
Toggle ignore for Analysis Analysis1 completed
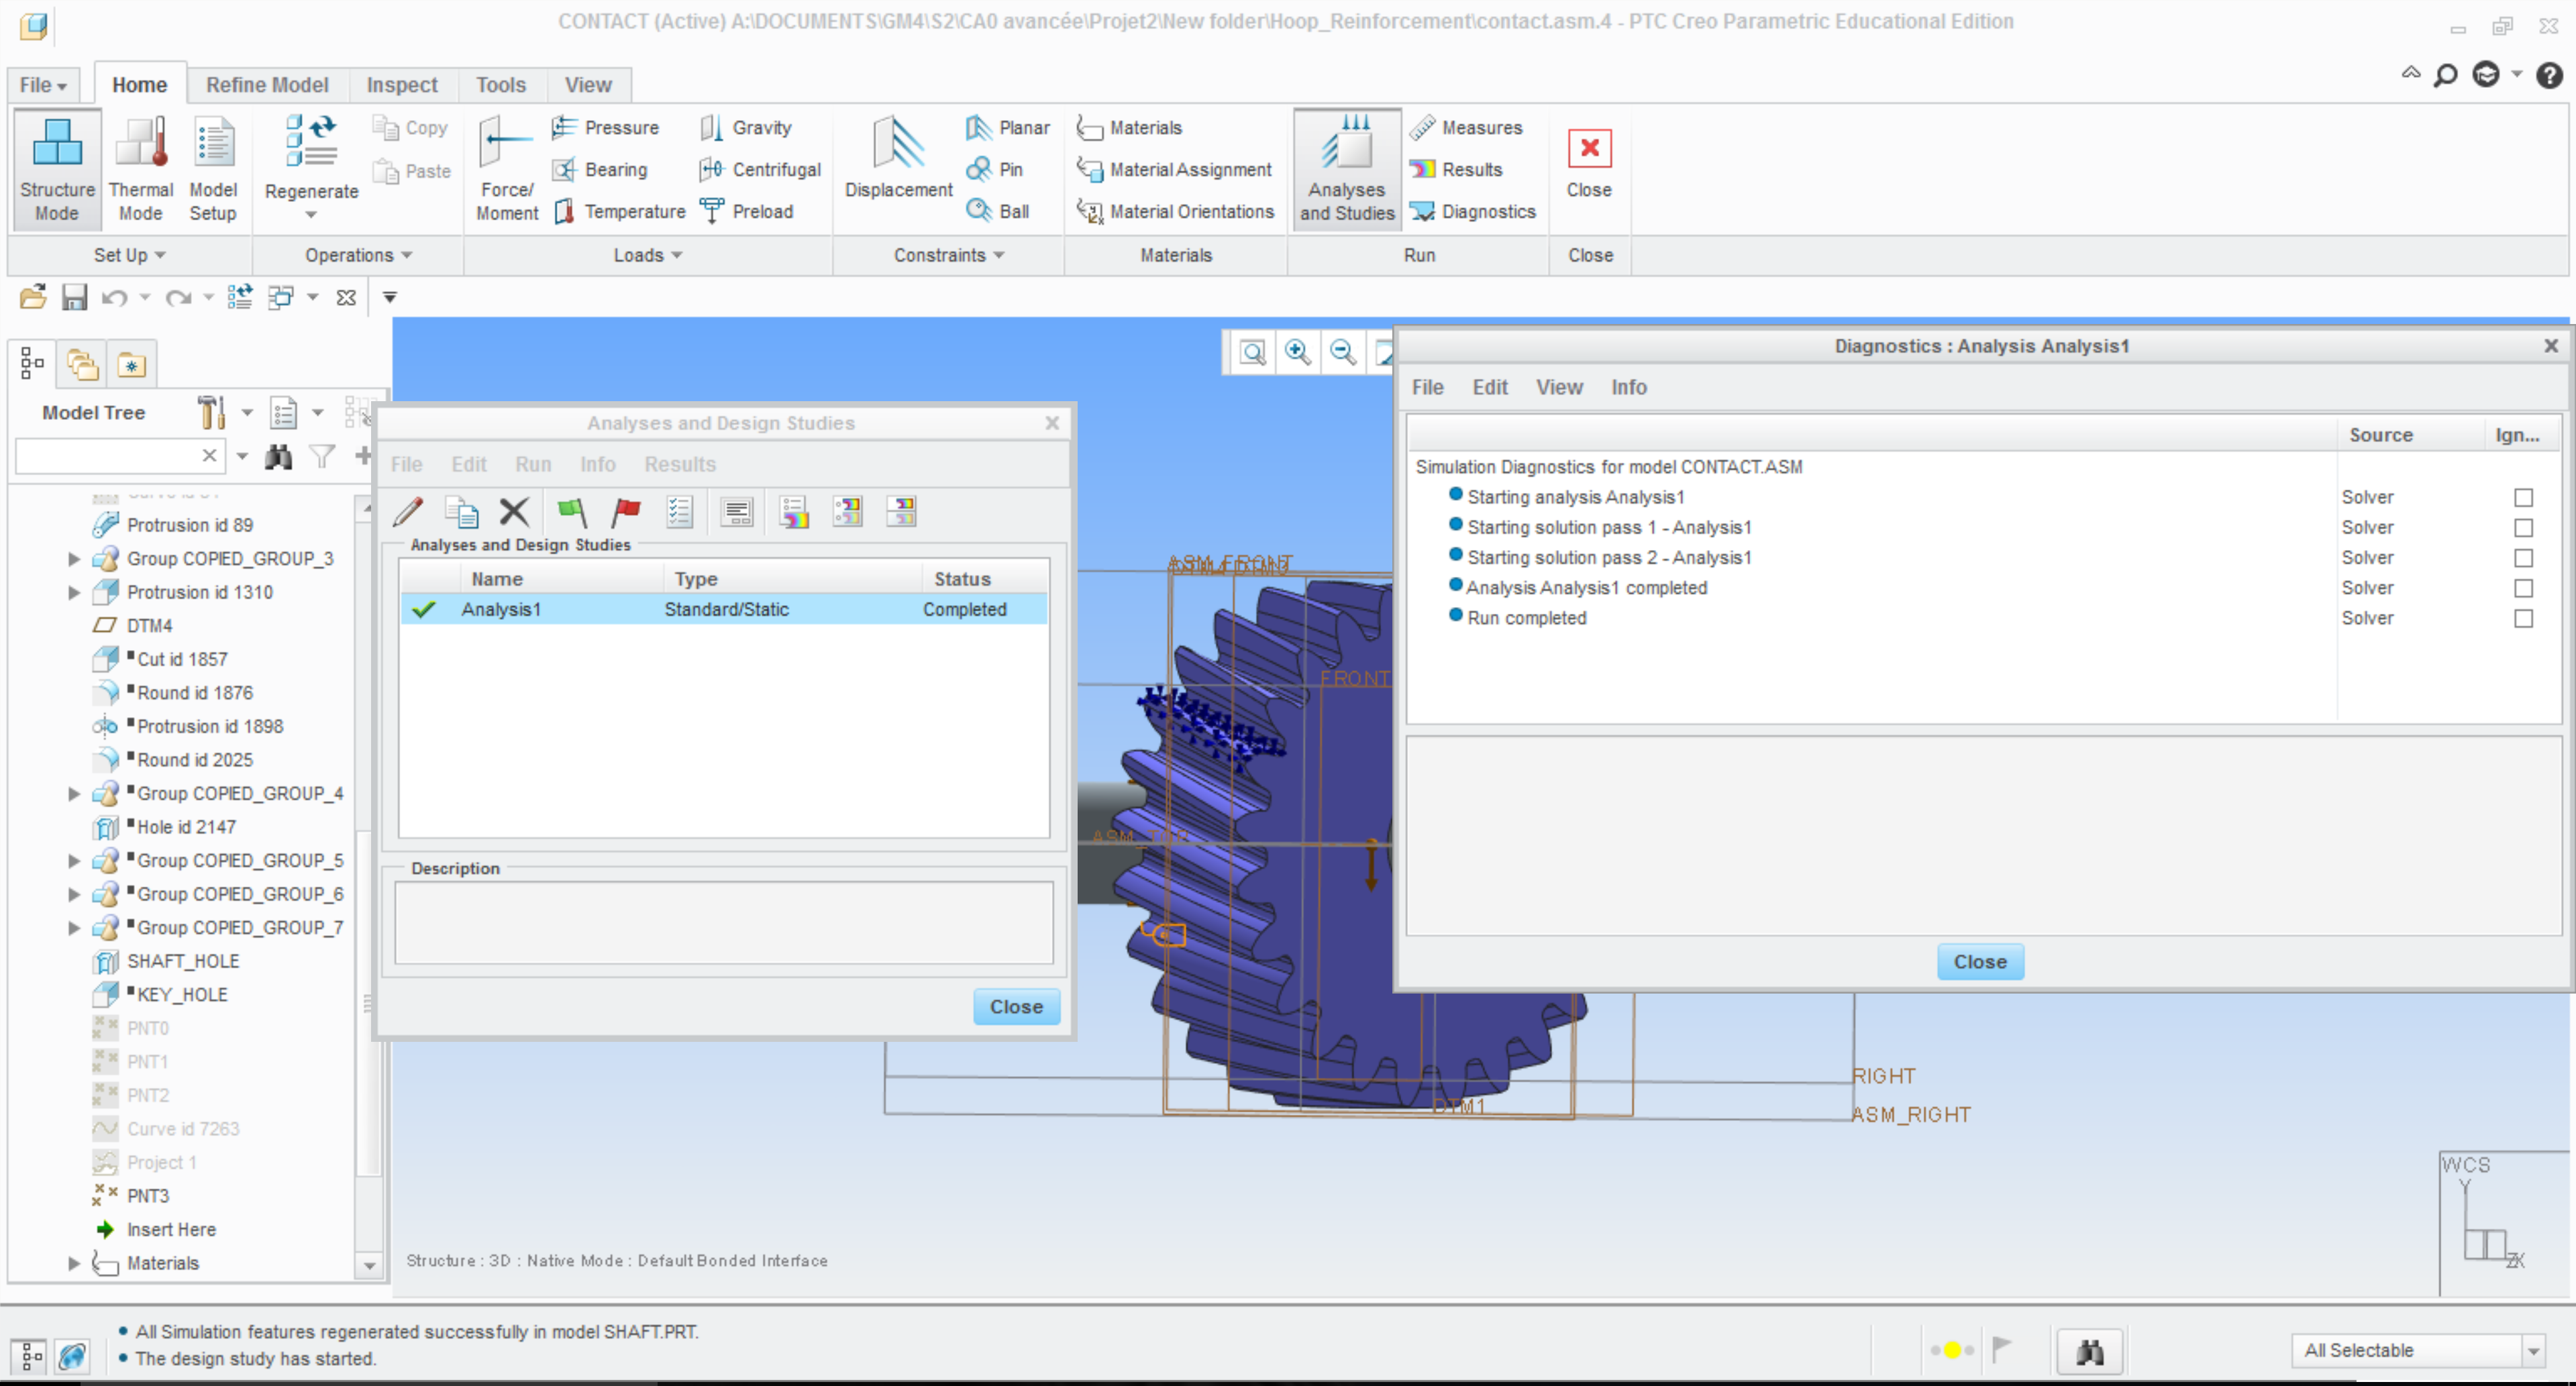pos(2523,588)
